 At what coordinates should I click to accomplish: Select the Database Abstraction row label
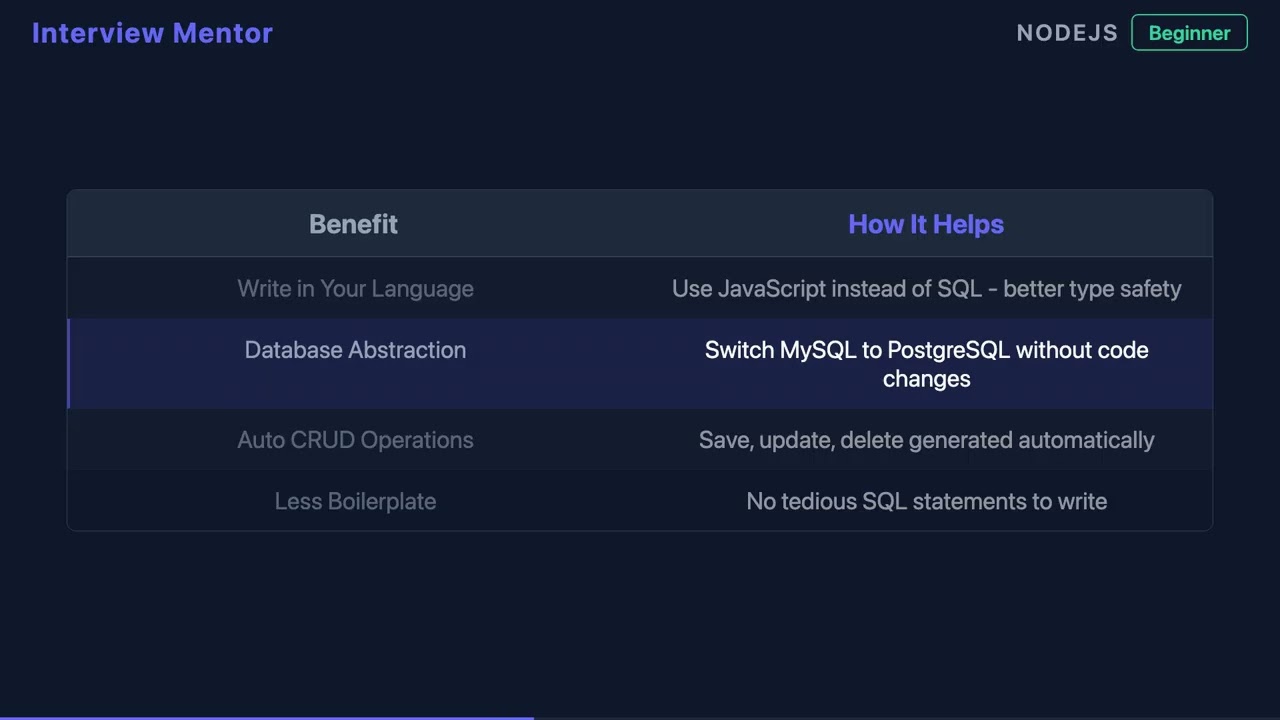(355, 350)
